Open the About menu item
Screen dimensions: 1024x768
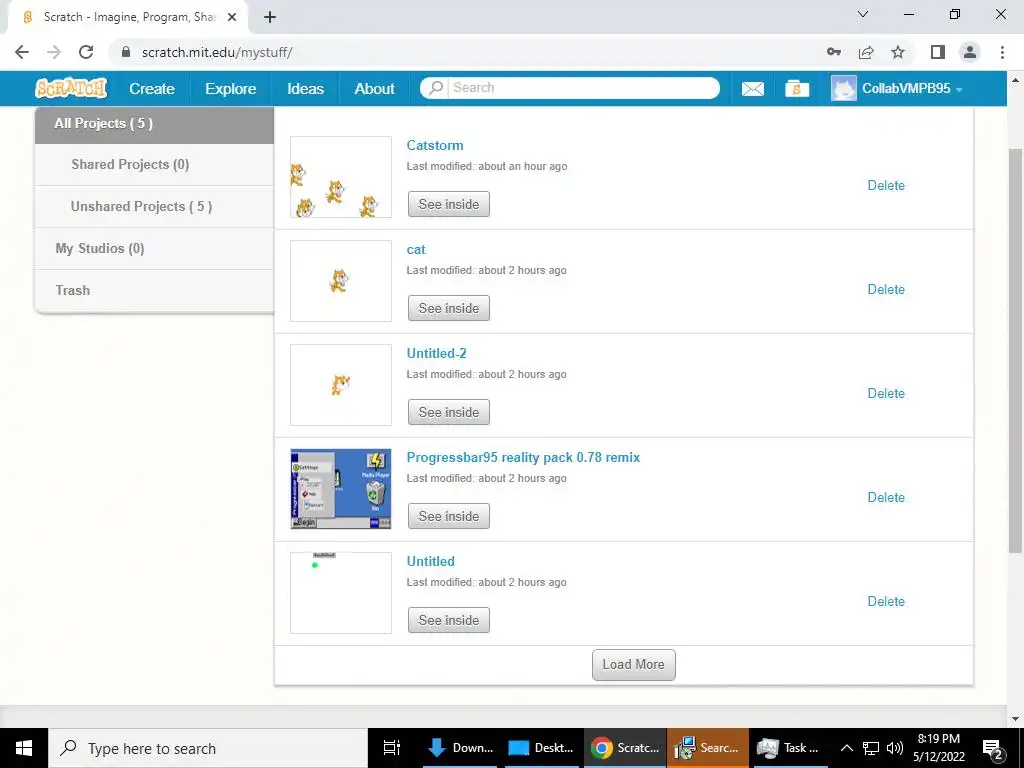pyautogui.click(x=374, y=88)
